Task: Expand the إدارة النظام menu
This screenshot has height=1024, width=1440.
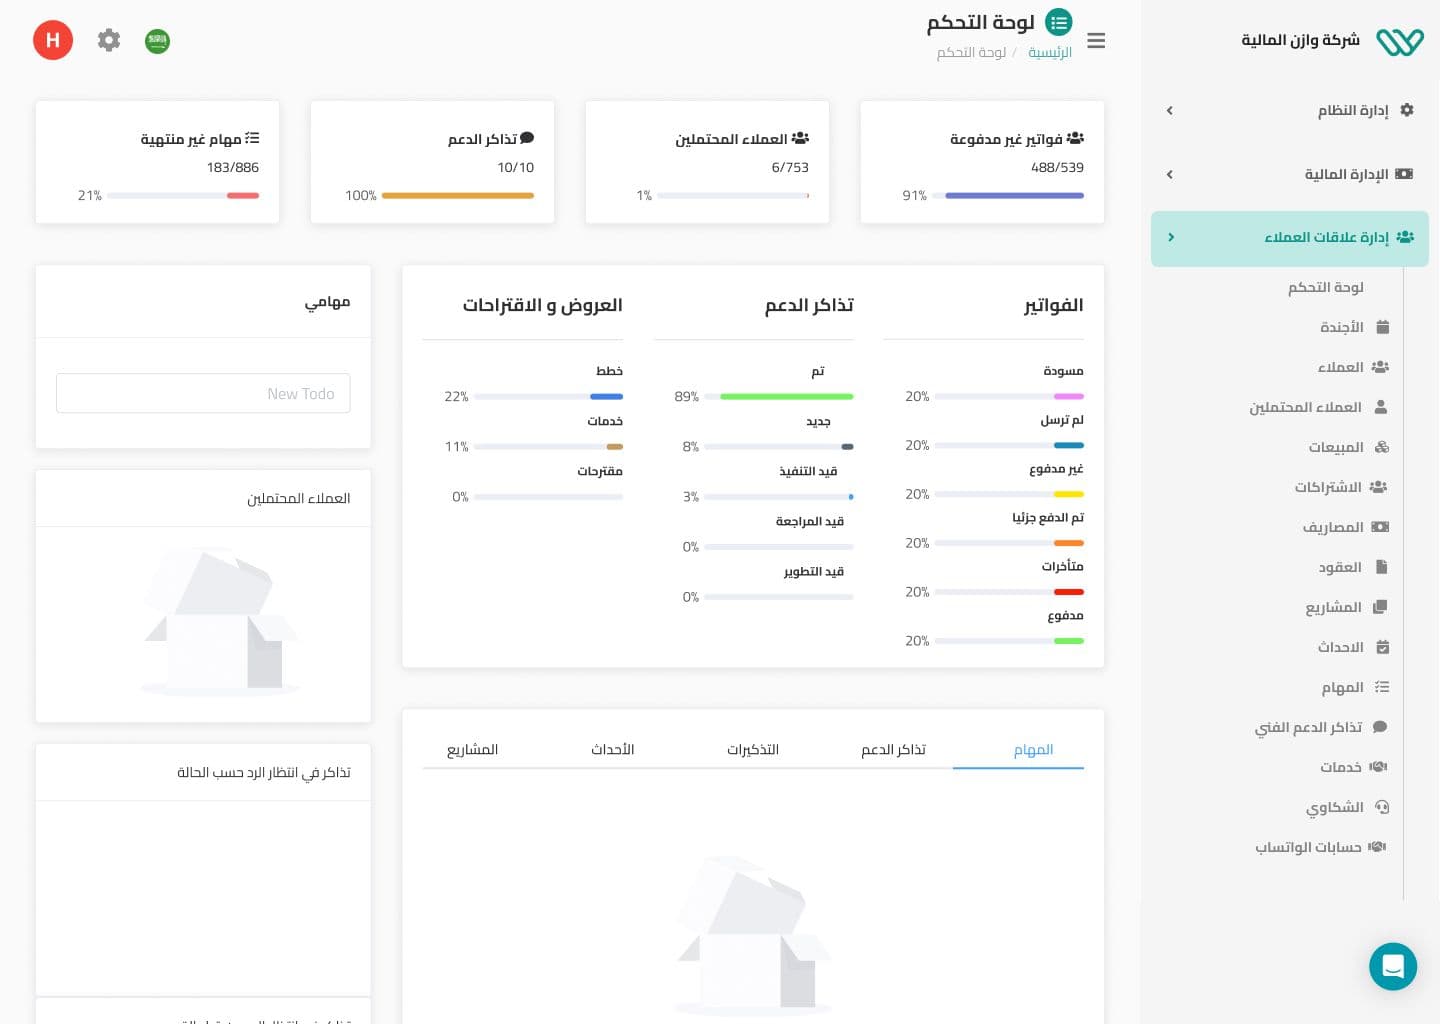Action: pyautogui.click(x=1353, y=110)
